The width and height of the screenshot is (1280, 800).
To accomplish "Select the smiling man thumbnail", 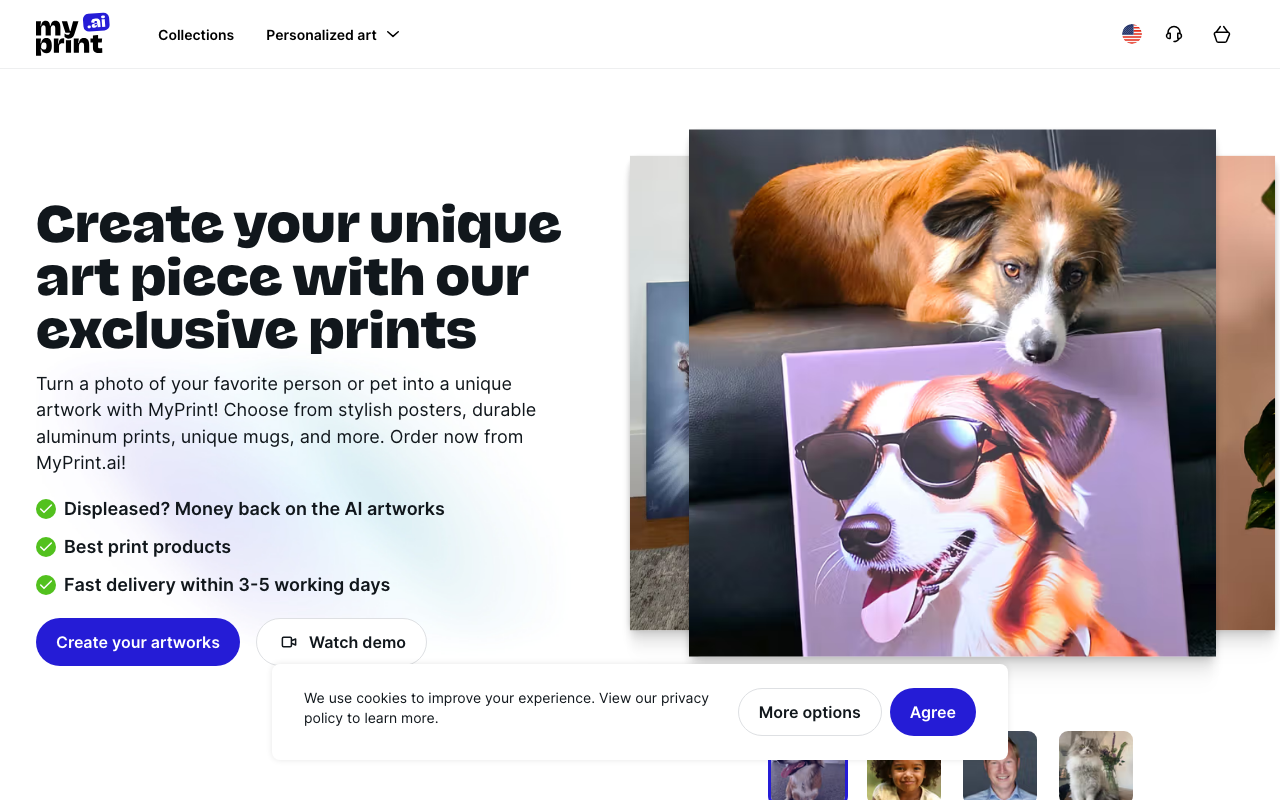I will [x=1000, y=766].
